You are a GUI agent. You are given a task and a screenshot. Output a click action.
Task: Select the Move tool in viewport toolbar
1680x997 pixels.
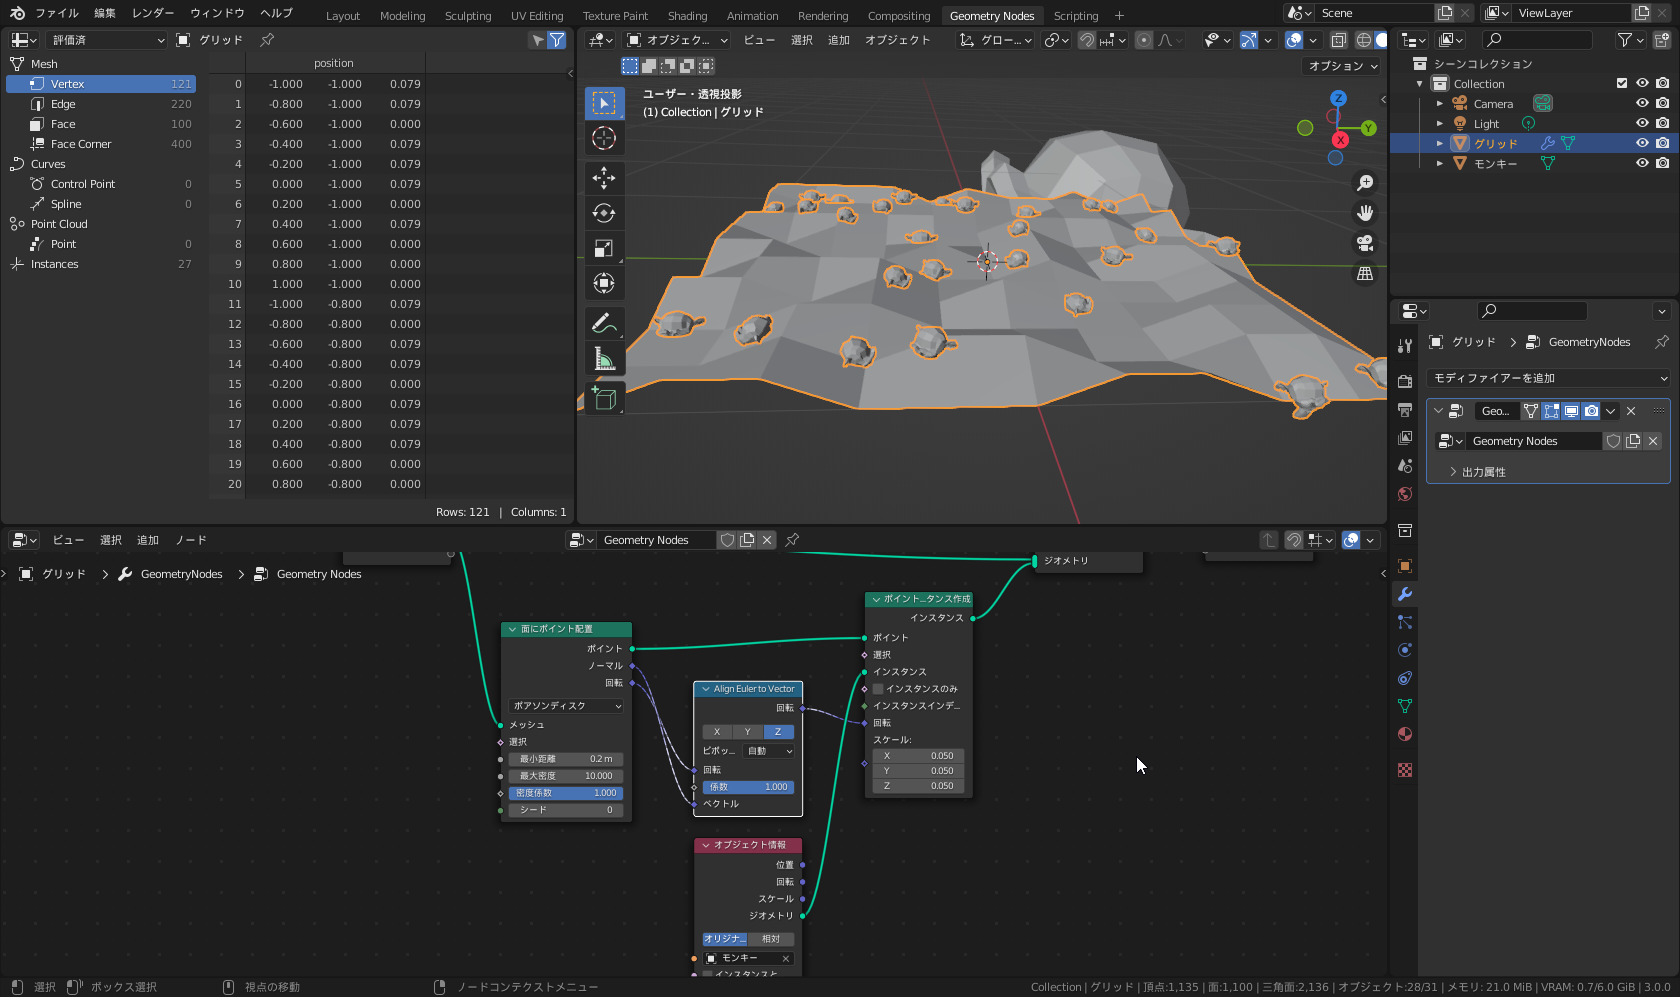604,178
